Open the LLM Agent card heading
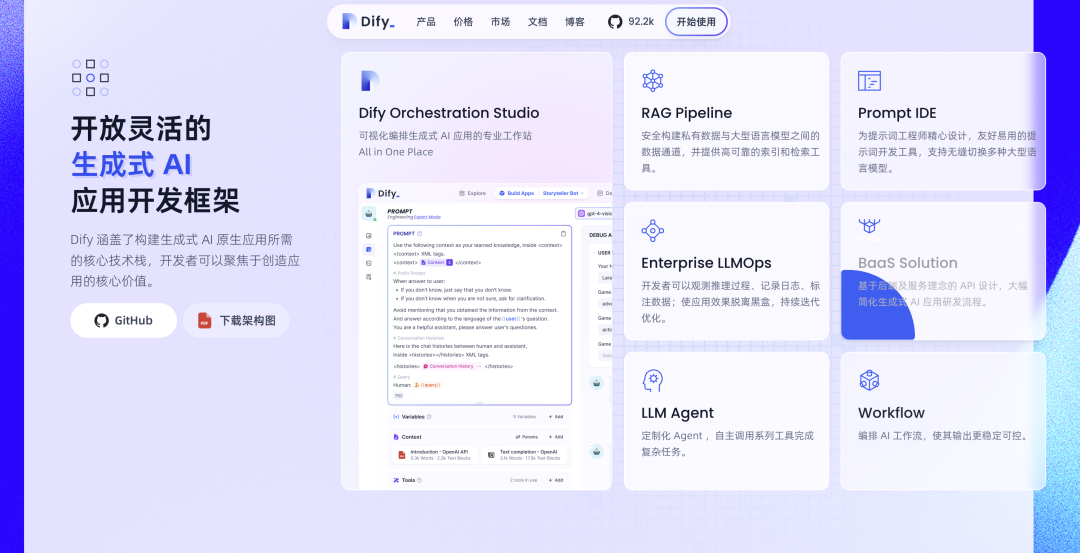The image size is (1080, 553). (x=677, y=413)
